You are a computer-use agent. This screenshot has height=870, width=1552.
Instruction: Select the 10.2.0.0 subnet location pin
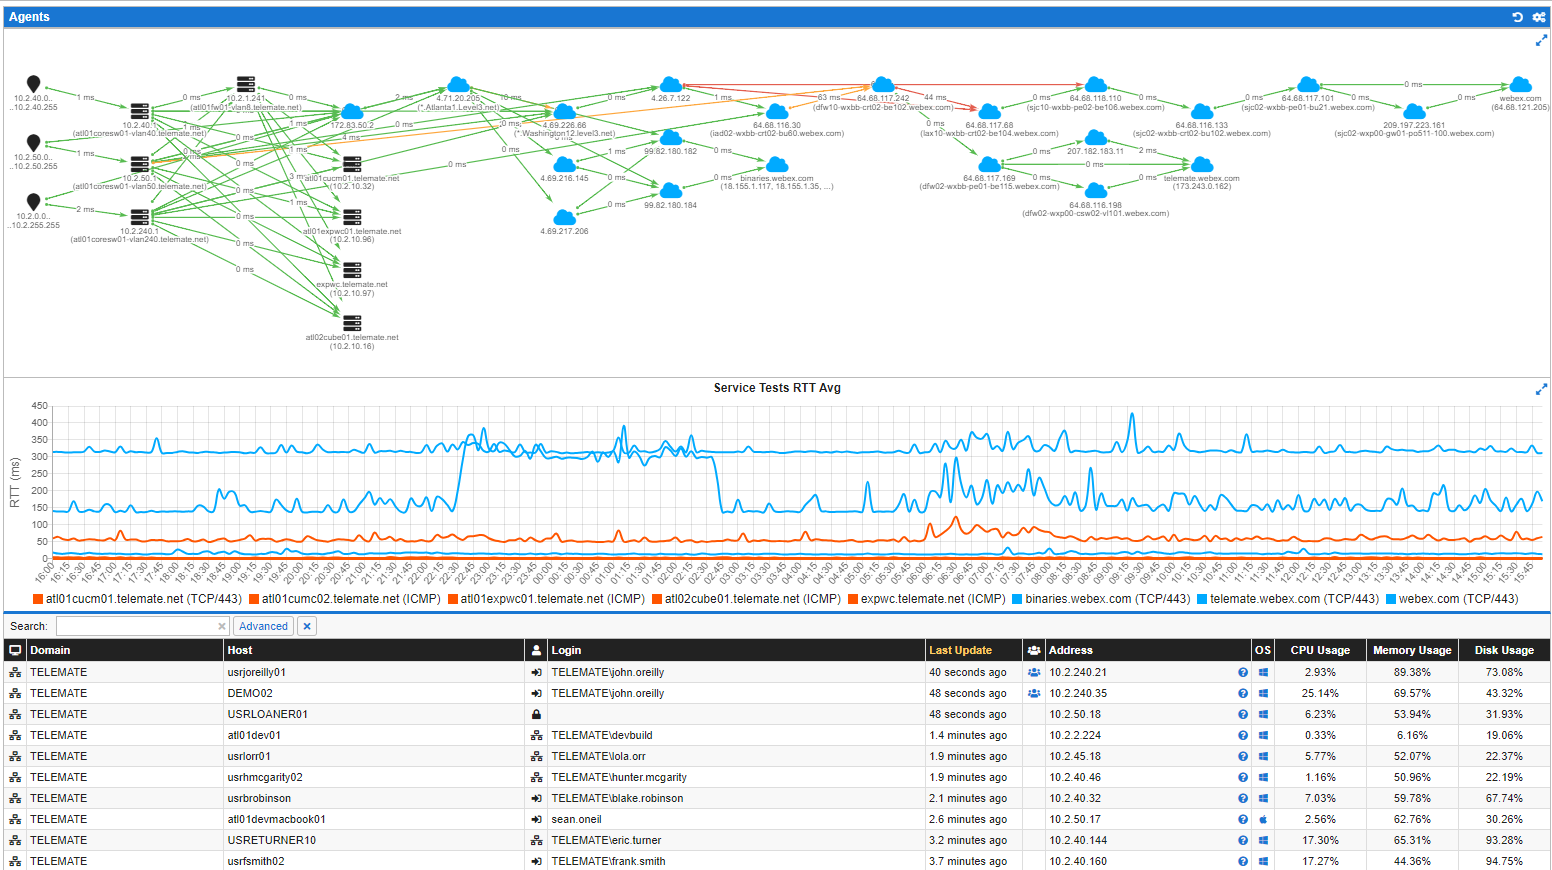[x=34, y=202]
